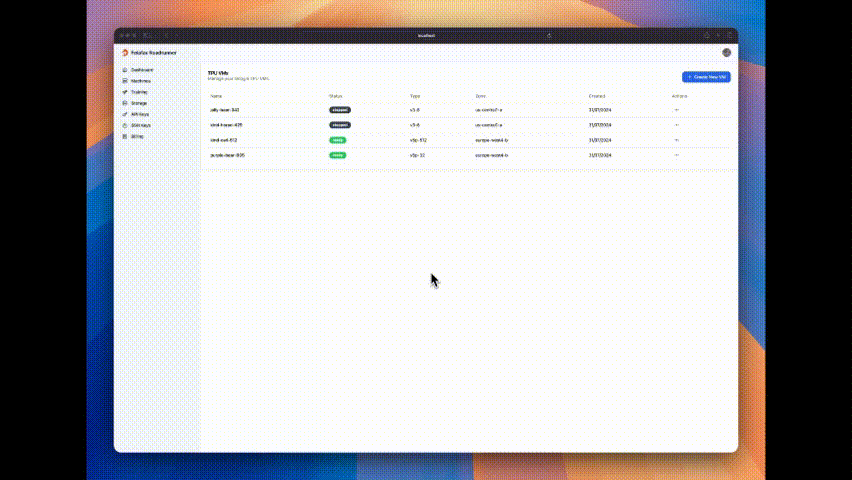Click the browser address bar
This screenshot has height=480, width=852.
point(426,35)
